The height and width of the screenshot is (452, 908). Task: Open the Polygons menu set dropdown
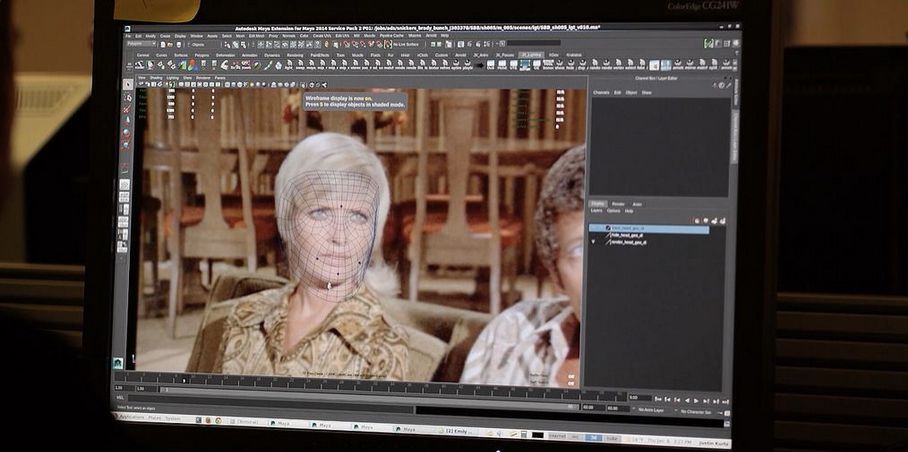pos(141,43)
